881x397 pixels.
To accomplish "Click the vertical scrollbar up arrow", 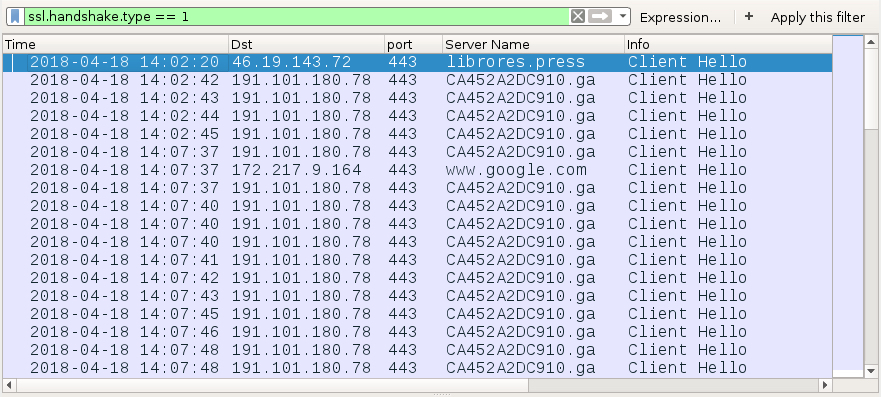I will (870, 42).
